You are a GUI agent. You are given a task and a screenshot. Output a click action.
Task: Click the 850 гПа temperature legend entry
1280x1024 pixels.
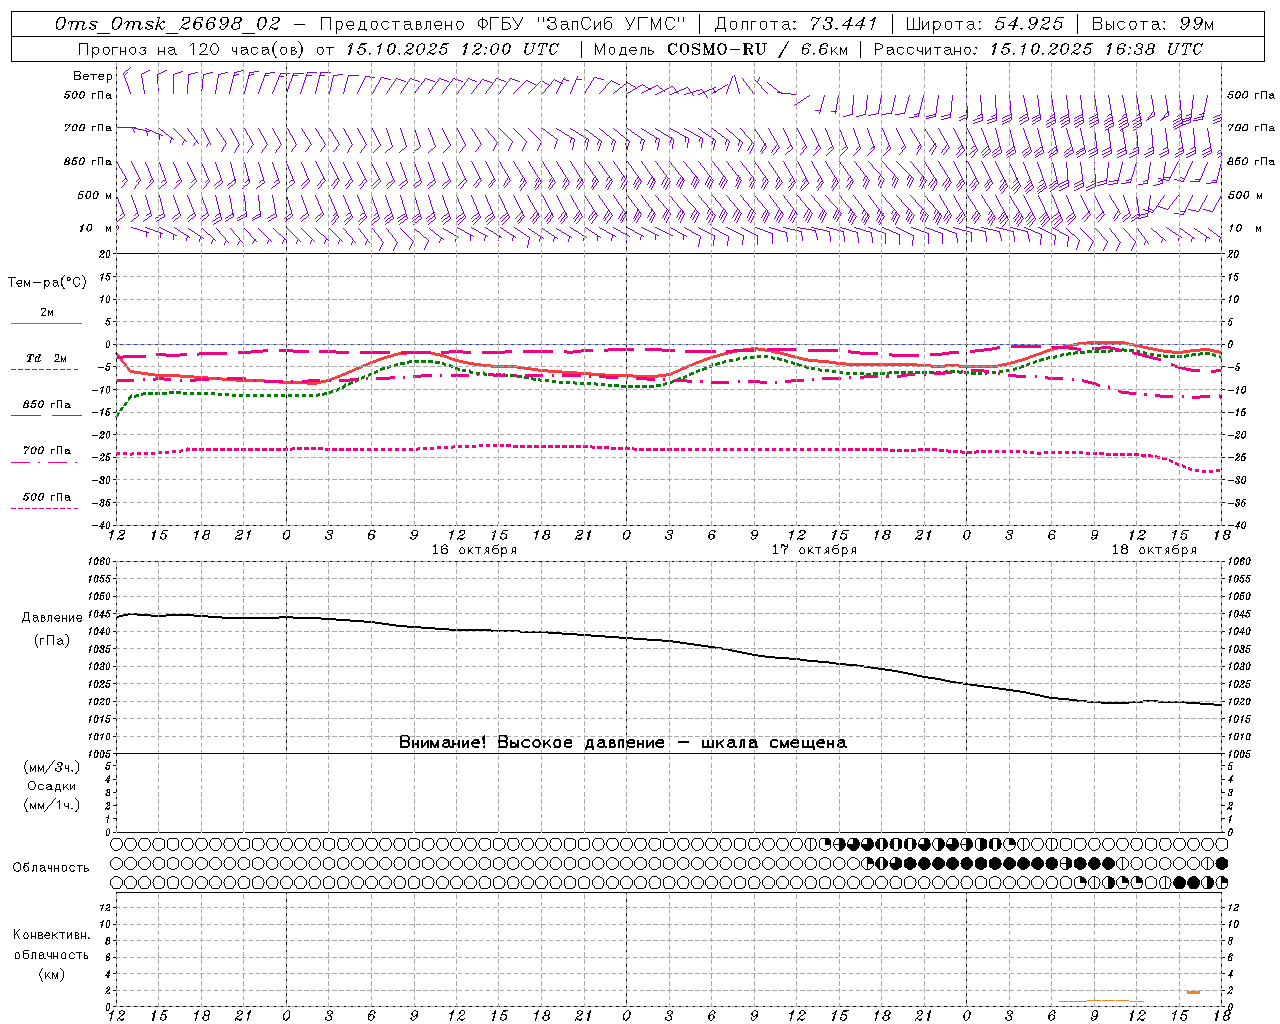[47, 405]
